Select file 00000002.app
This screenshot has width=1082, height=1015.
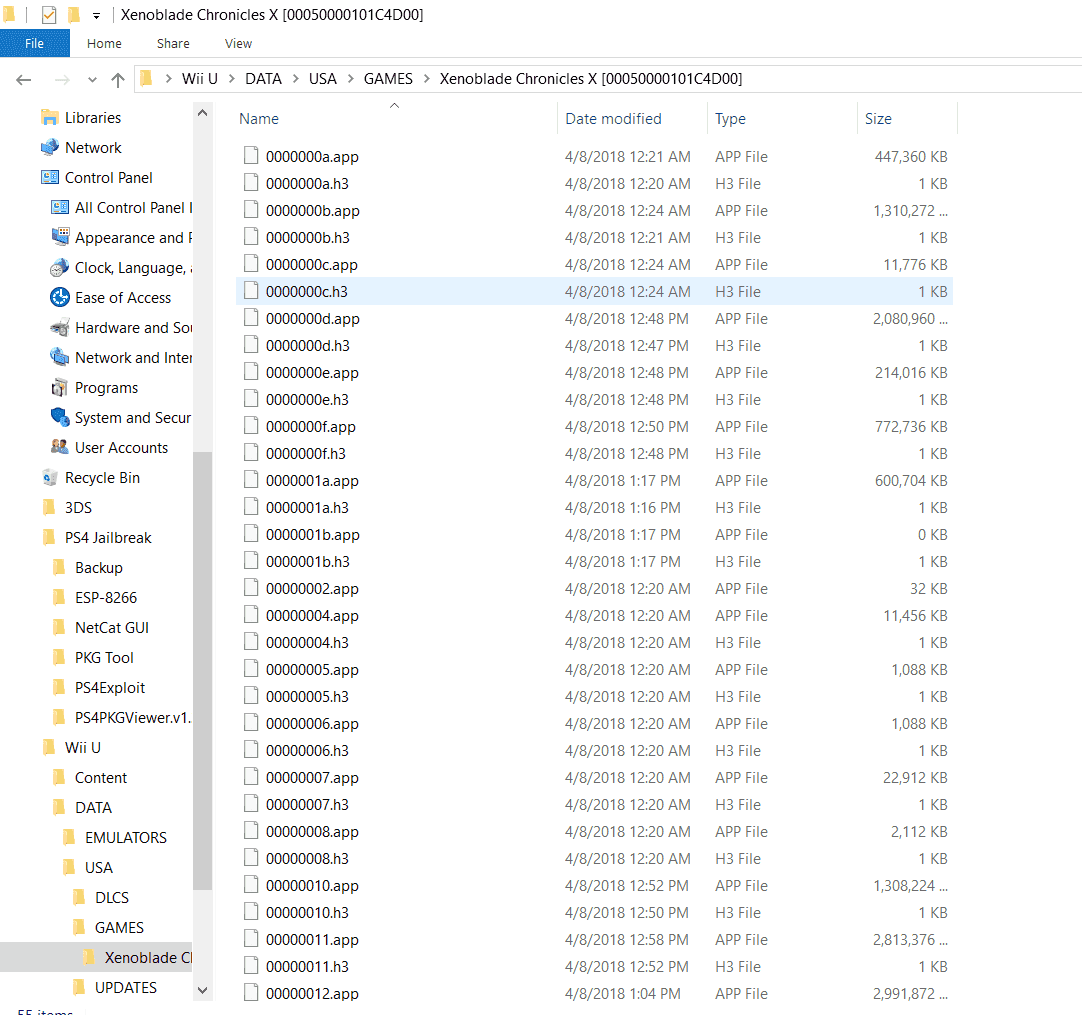pyautogui.click(x=312, y=589)
